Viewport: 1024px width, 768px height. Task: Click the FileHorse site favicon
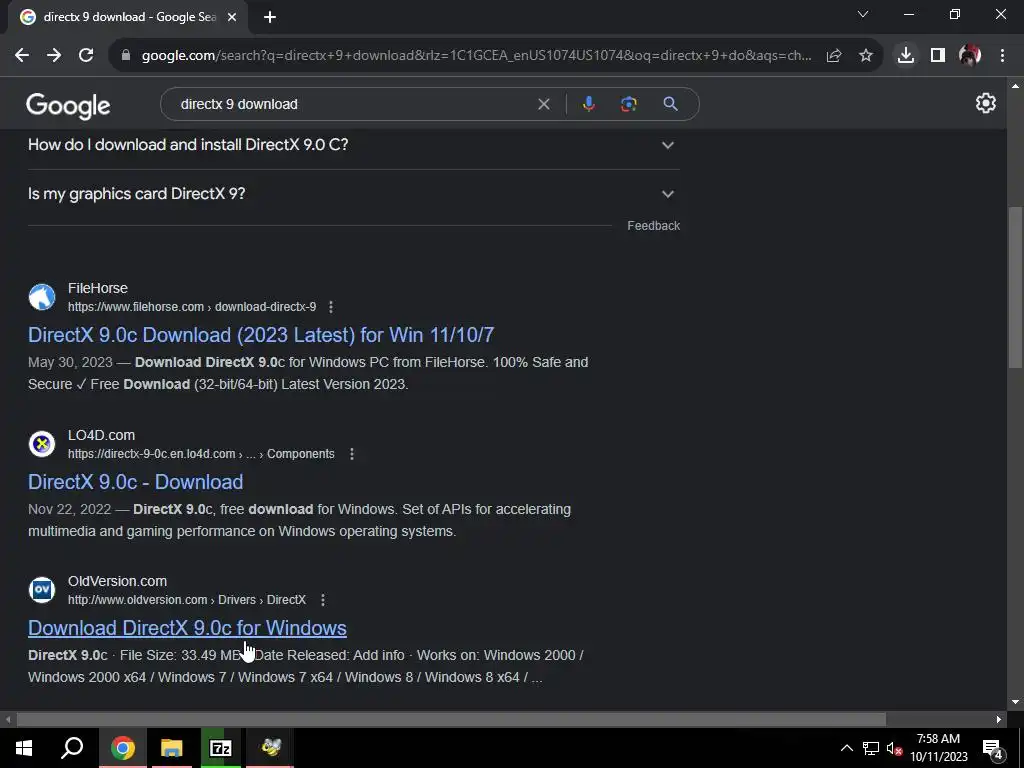coord(42,297)
